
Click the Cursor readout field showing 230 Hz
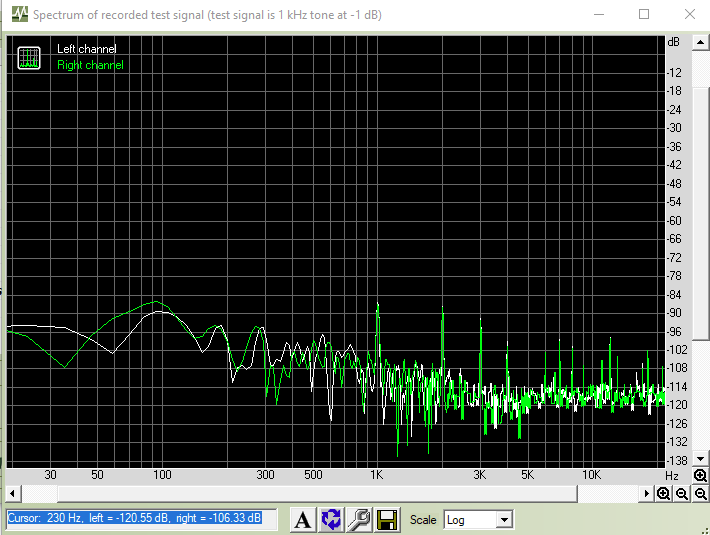click(x=141, y=518)
